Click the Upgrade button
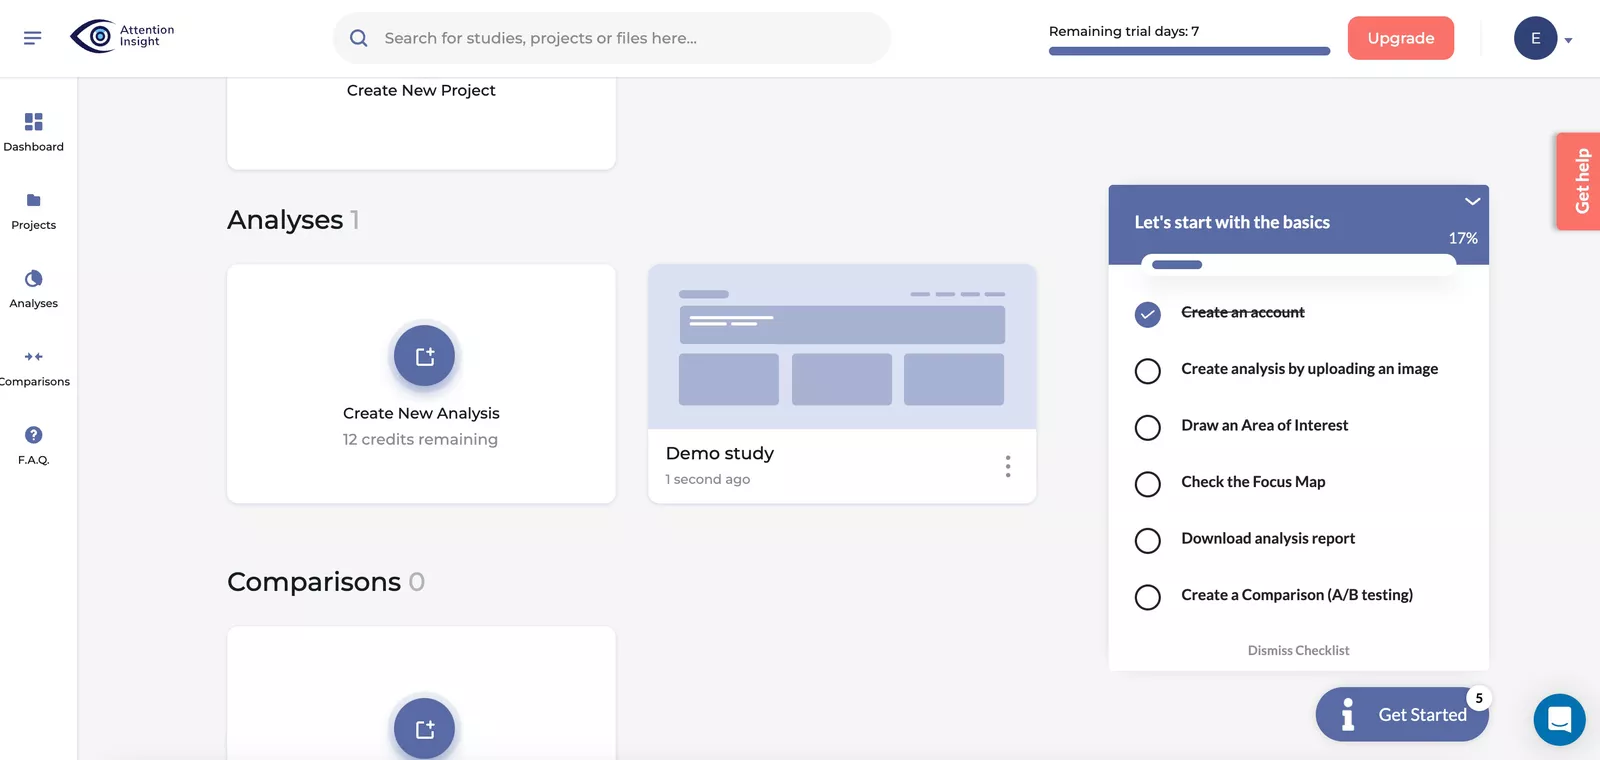The image size is (1600, 760). click(x=1400, y=38)
